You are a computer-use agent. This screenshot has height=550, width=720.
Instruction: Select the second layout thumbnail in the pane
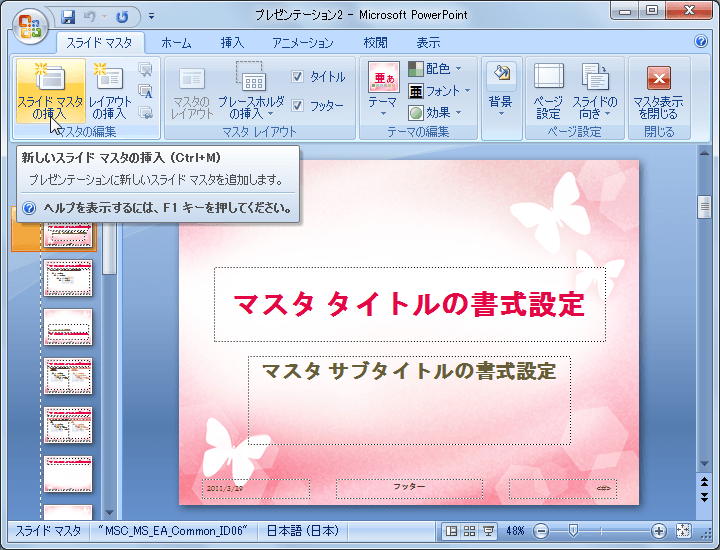pyautogui.click(x=68, y=278)
